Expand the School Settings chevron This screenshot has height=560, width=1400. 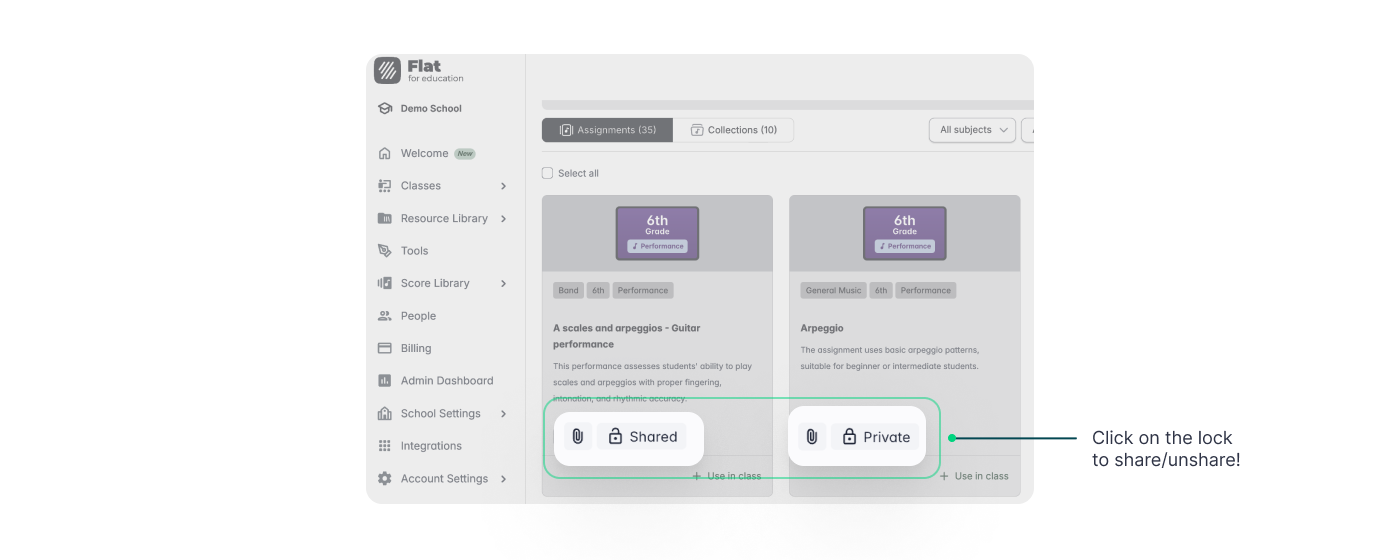point(503,414)
